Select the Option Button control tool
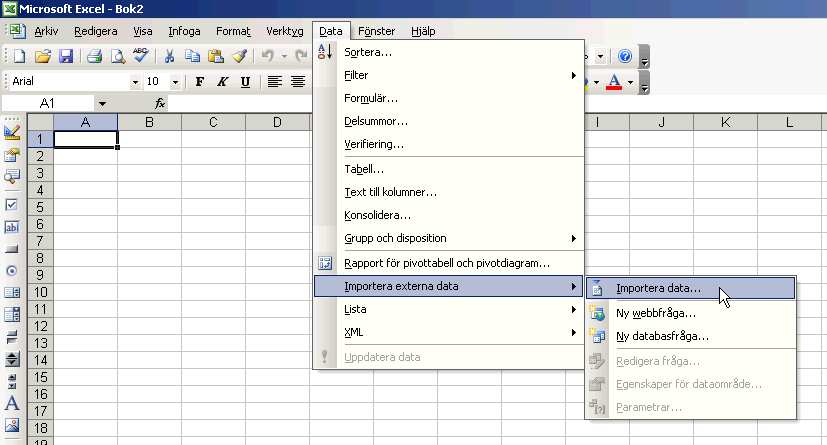The height and width of the screenshot is (445, 827). (12, 270)
